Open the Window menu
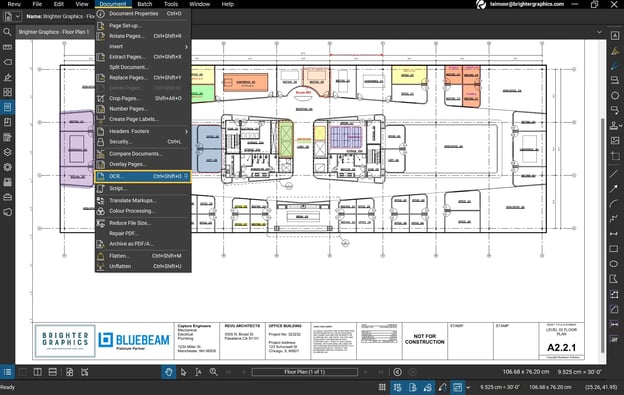The width and height of the screenshot is (624, 395). point(199,4)
